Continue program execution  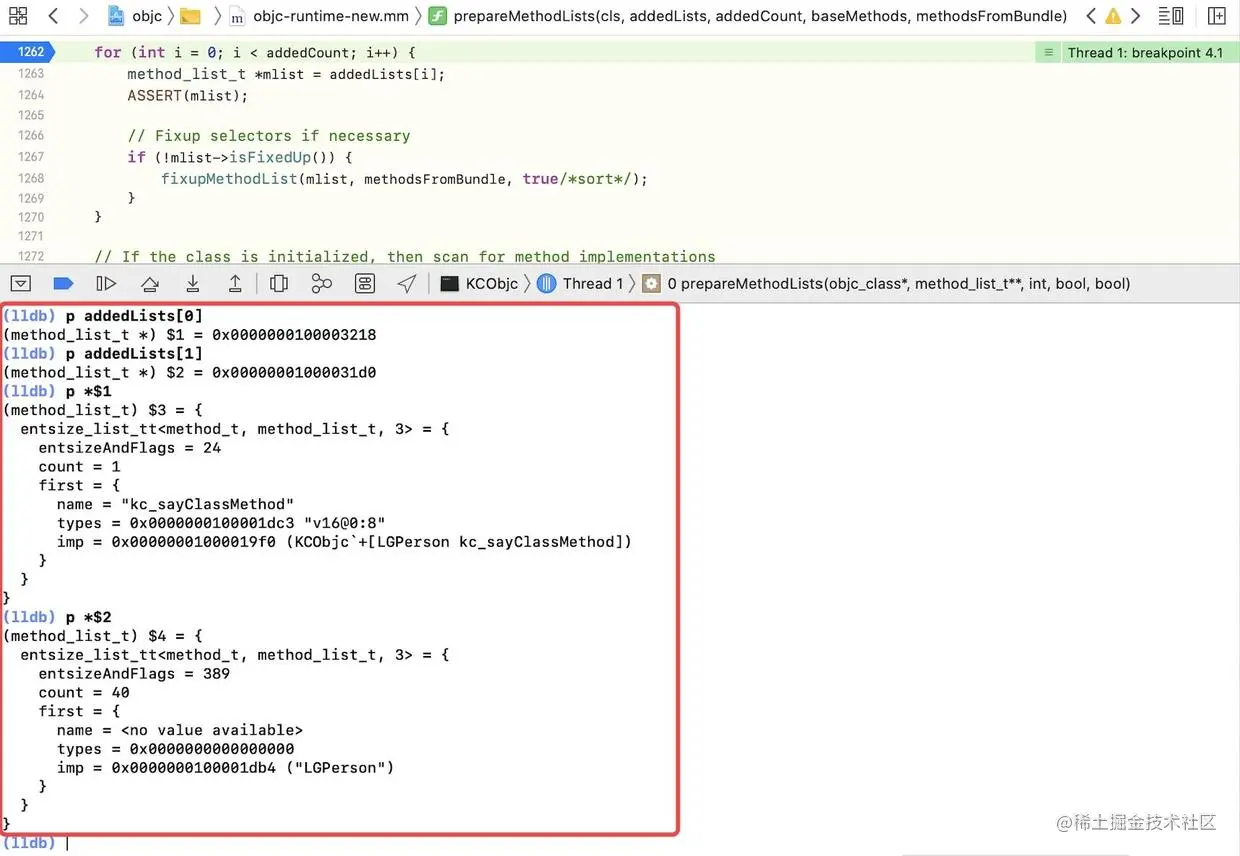[x=106, y=284]
